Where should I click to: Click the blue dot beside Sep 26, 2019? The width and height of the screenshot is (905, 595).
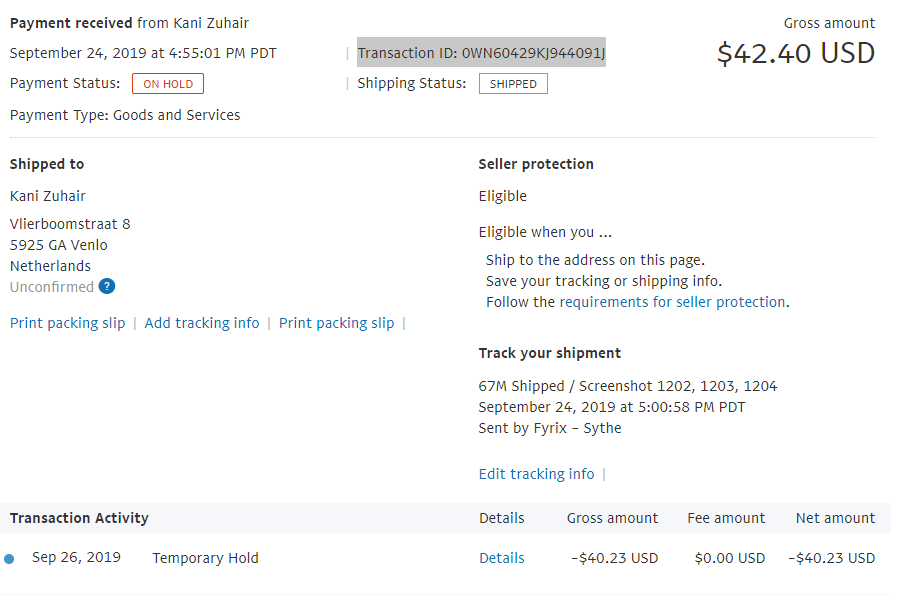pos(9,559)
